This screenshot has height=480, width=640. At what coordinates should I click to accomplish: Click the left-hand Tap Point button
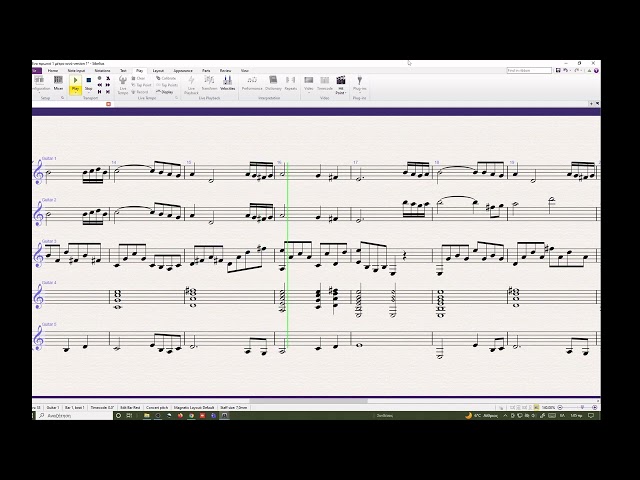(x=141, y=85)
